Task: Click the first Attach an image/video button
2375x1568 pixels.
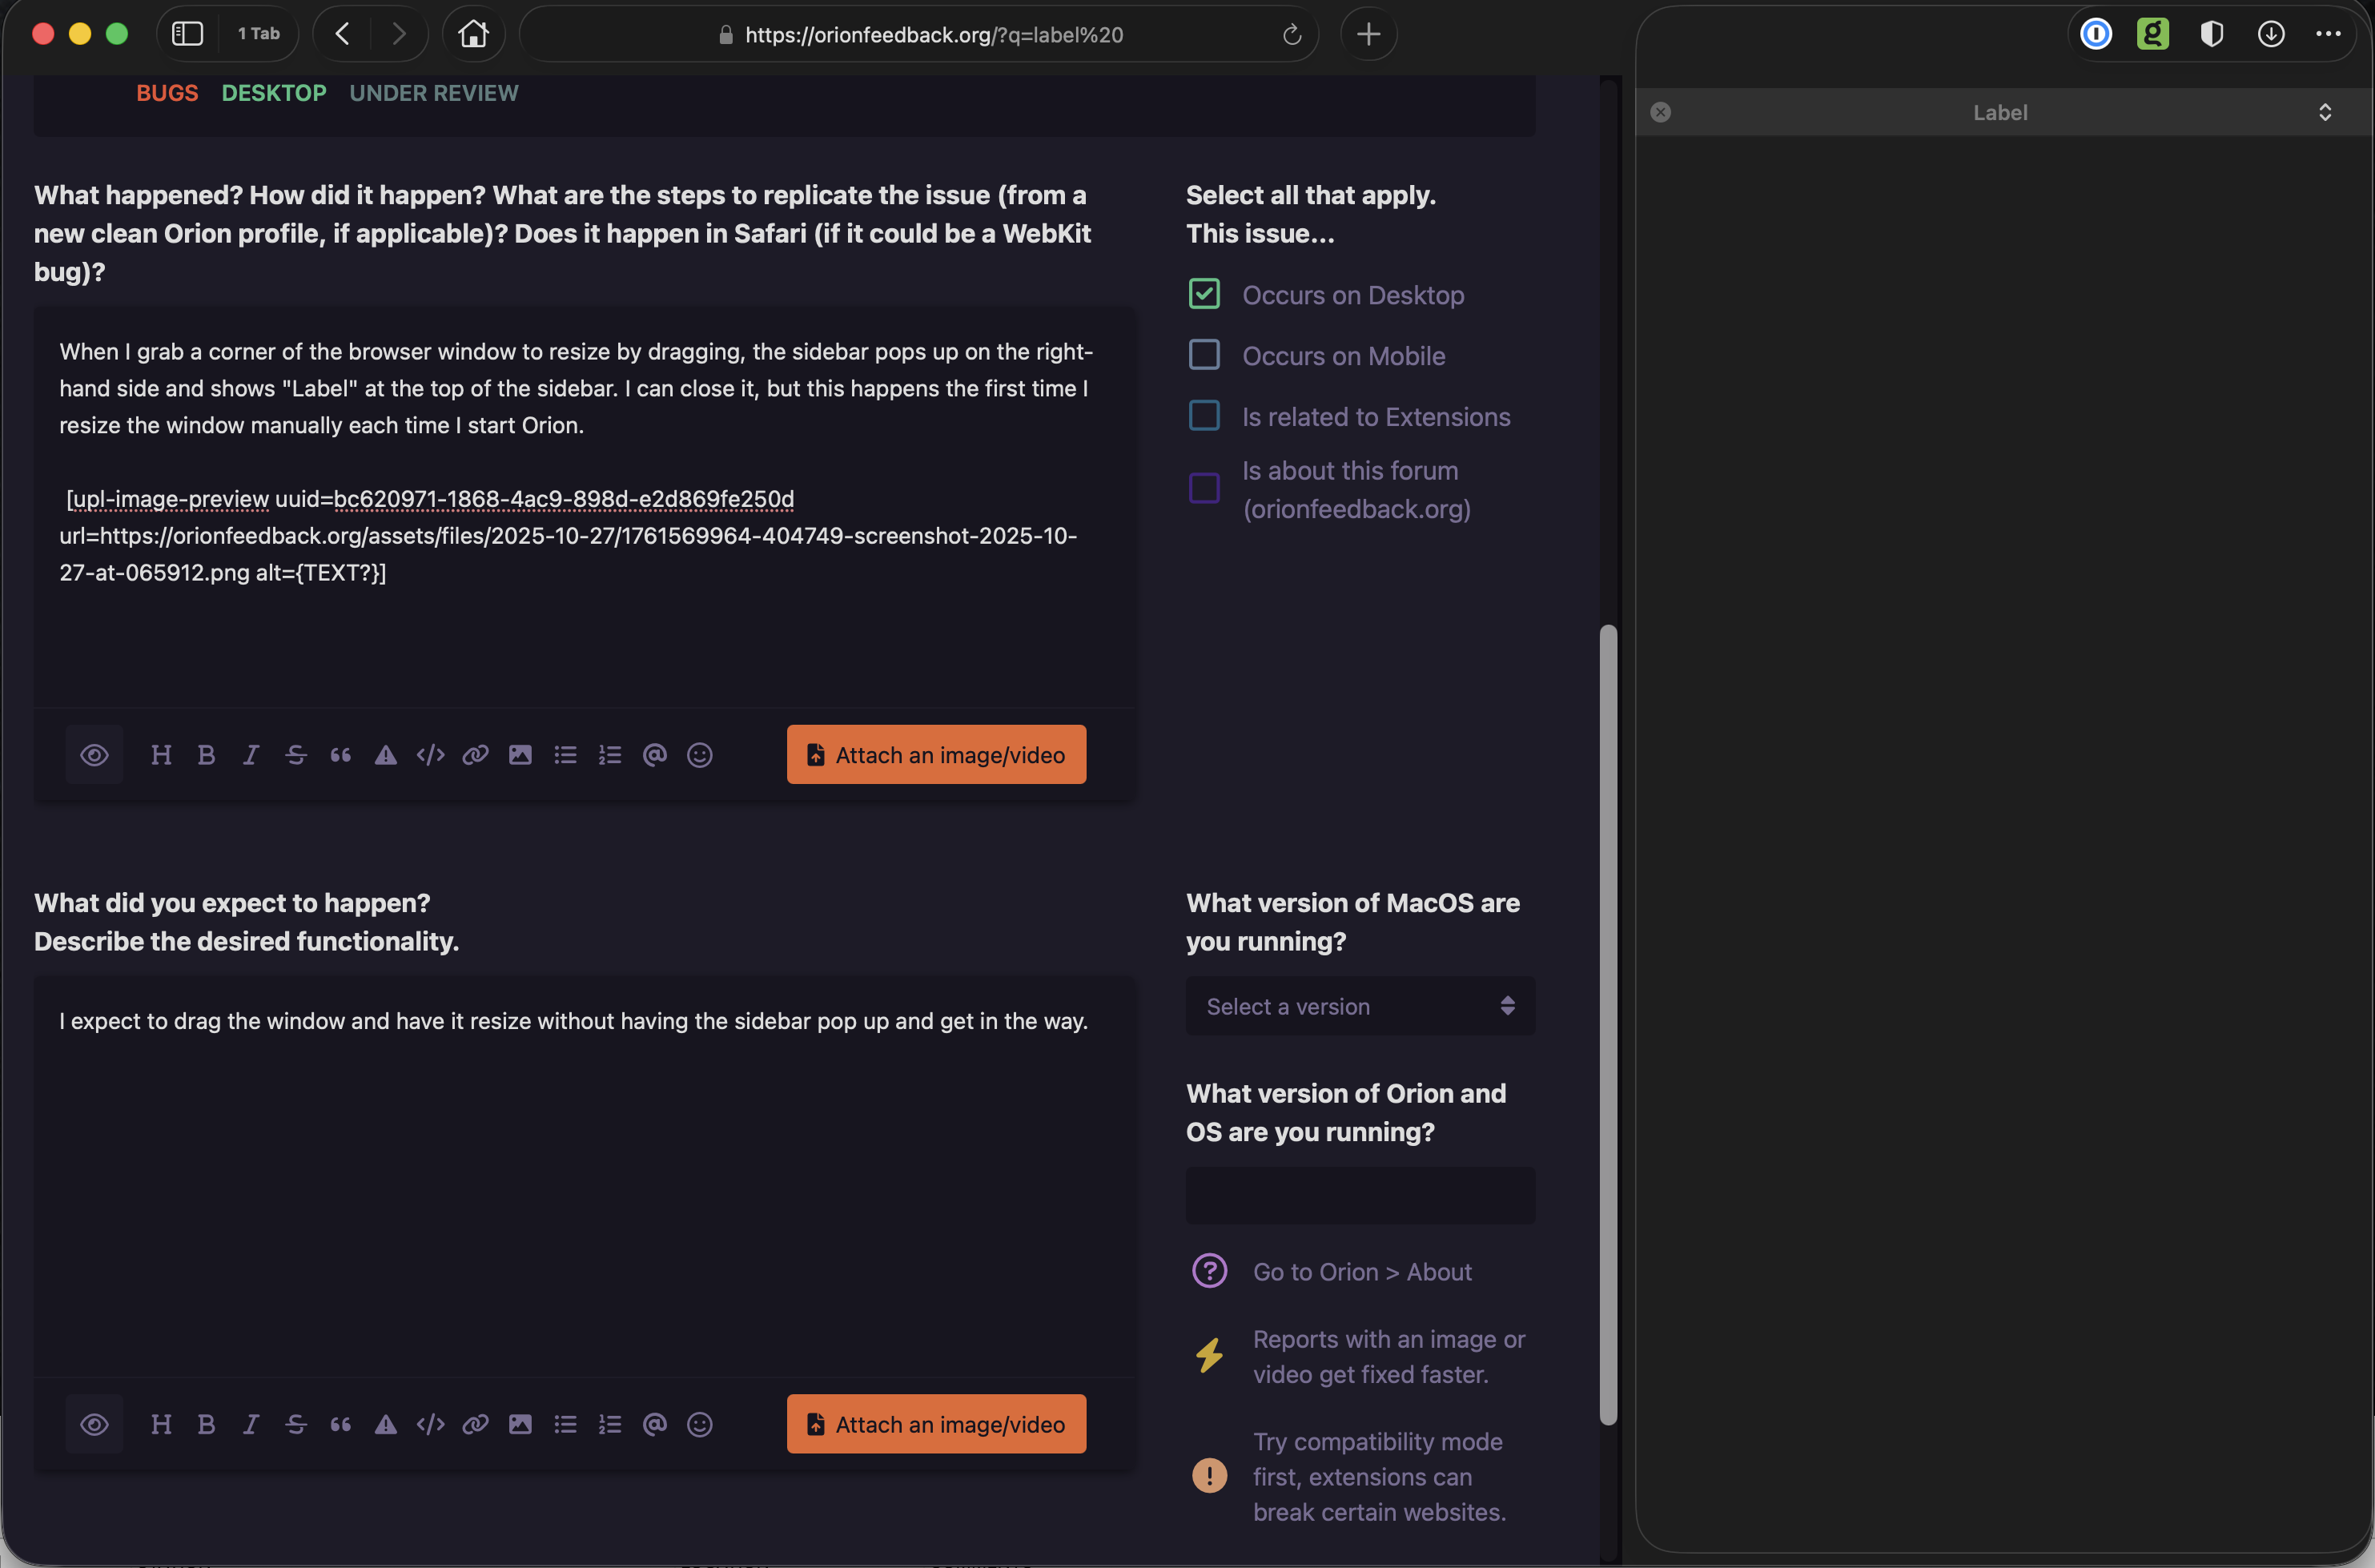Action: (936, 755)
